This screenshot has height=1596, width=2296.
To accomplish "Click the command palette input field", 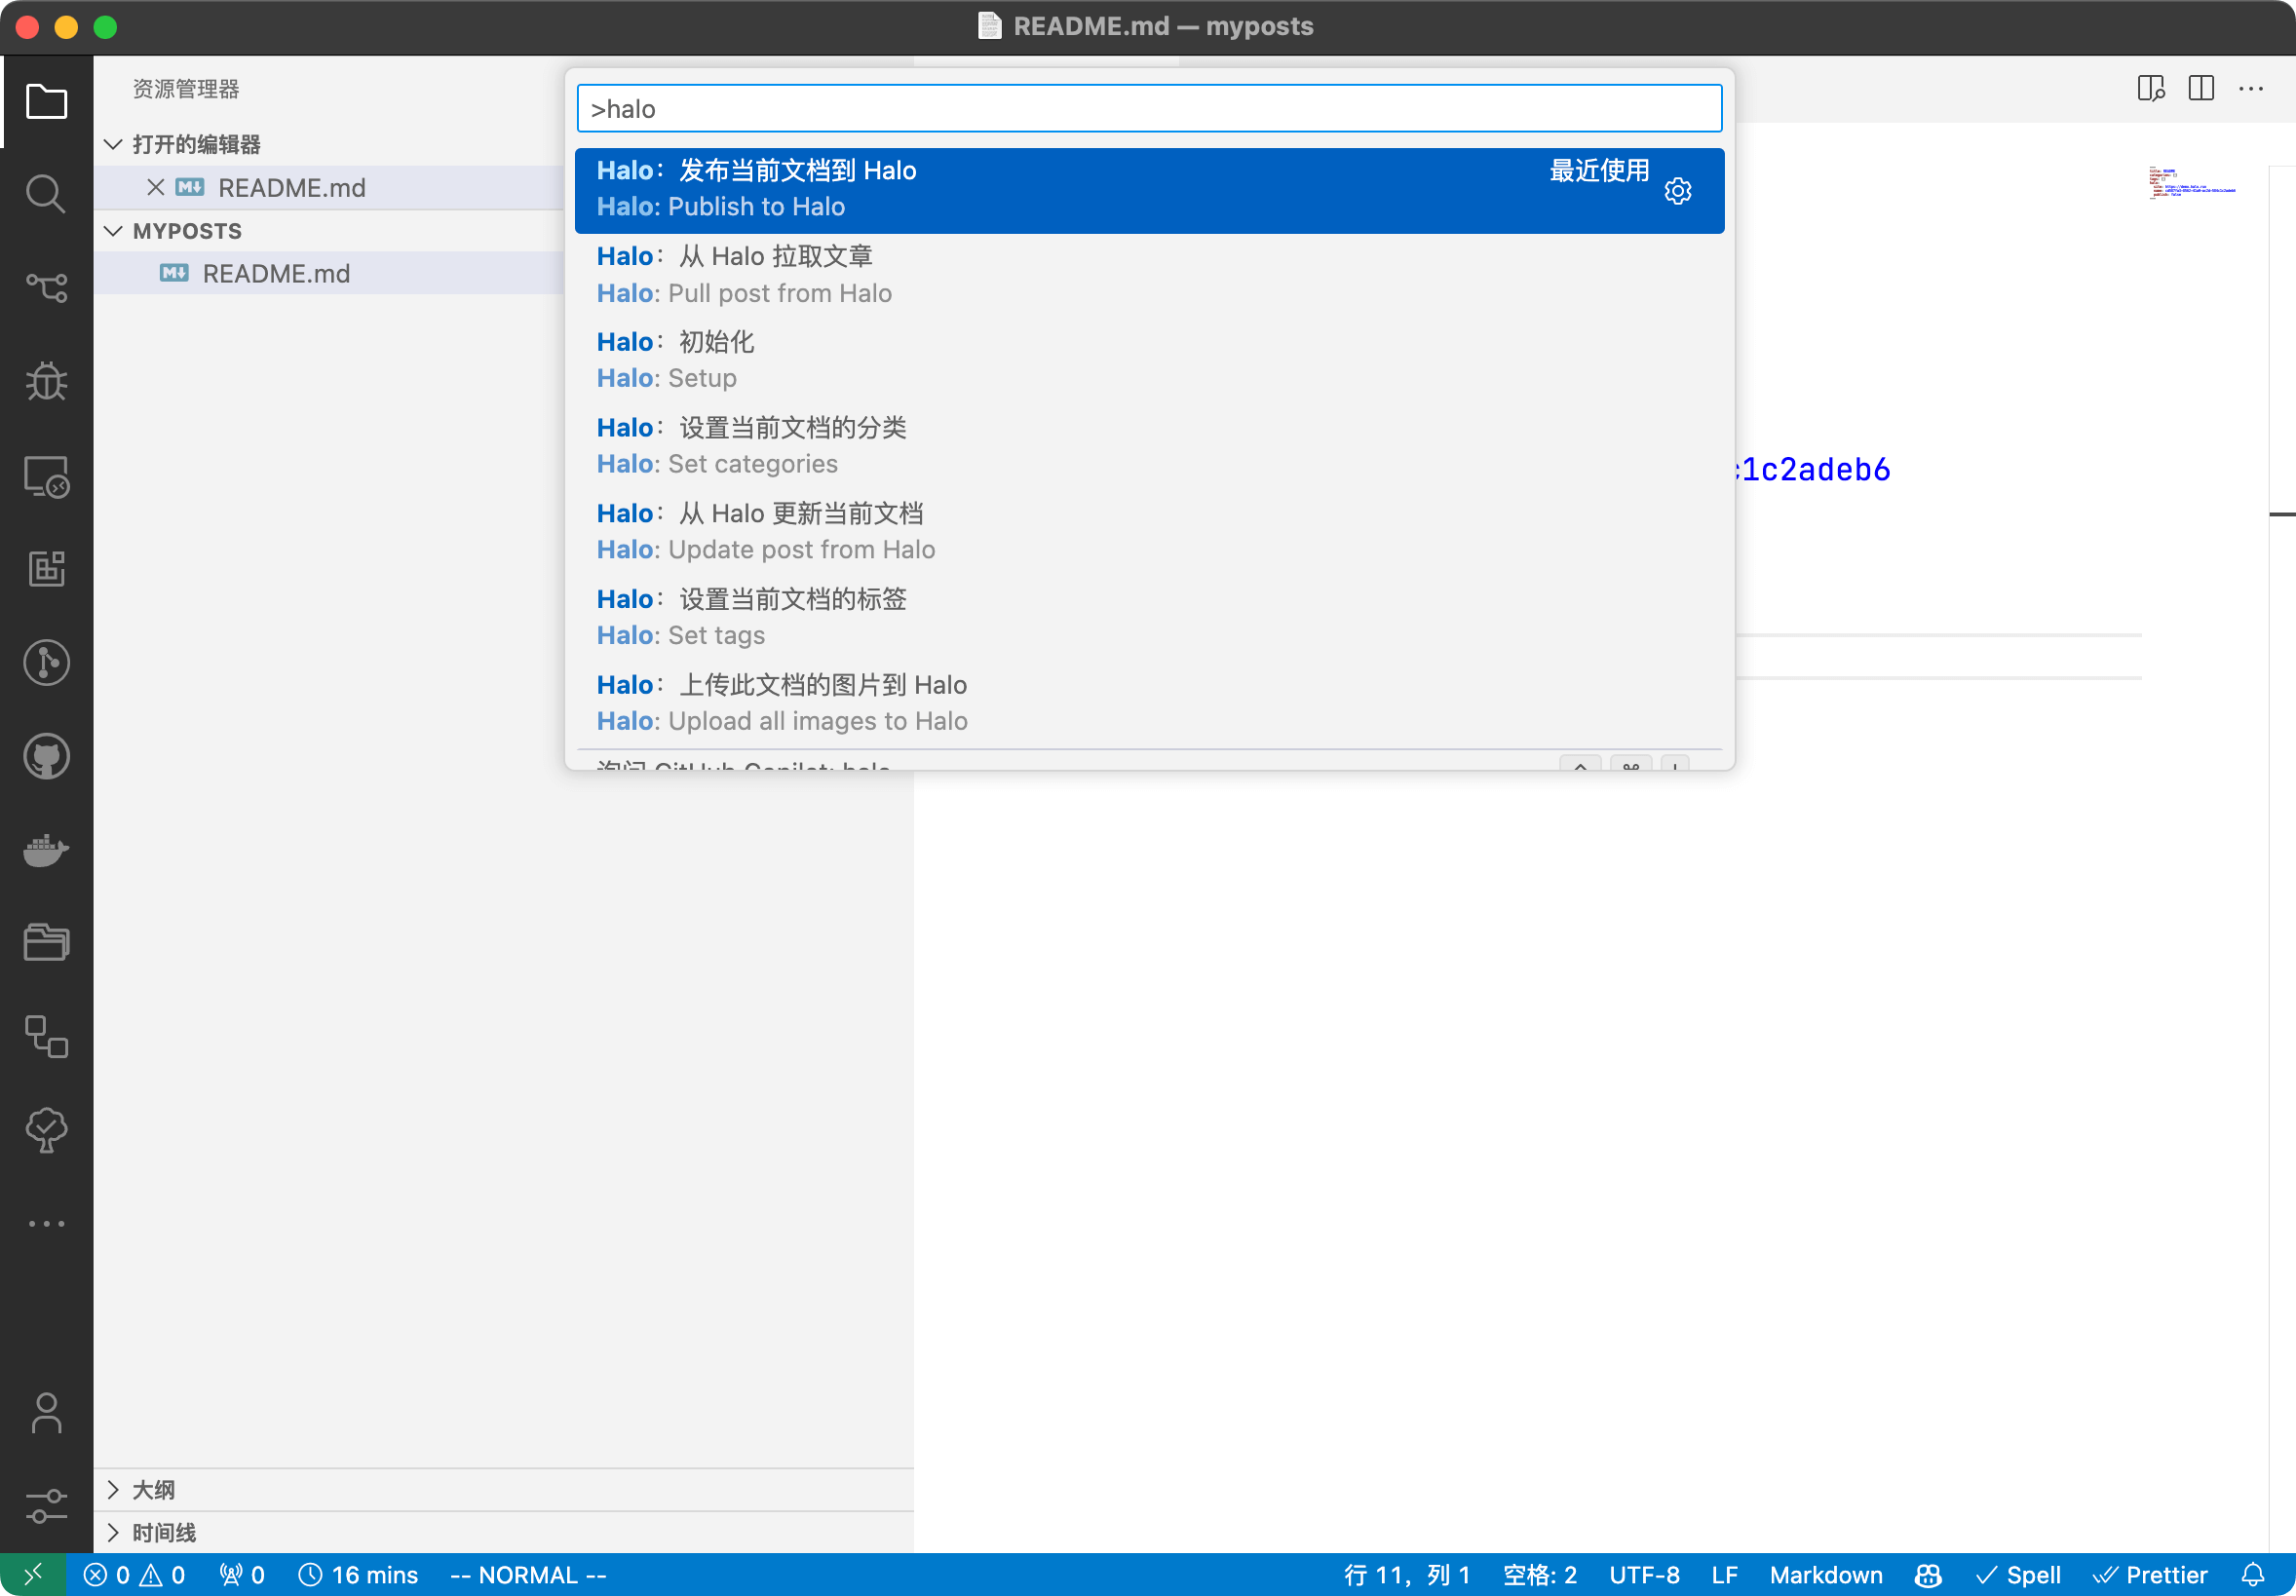I will pyautogui.click(x=1148, y=109).
